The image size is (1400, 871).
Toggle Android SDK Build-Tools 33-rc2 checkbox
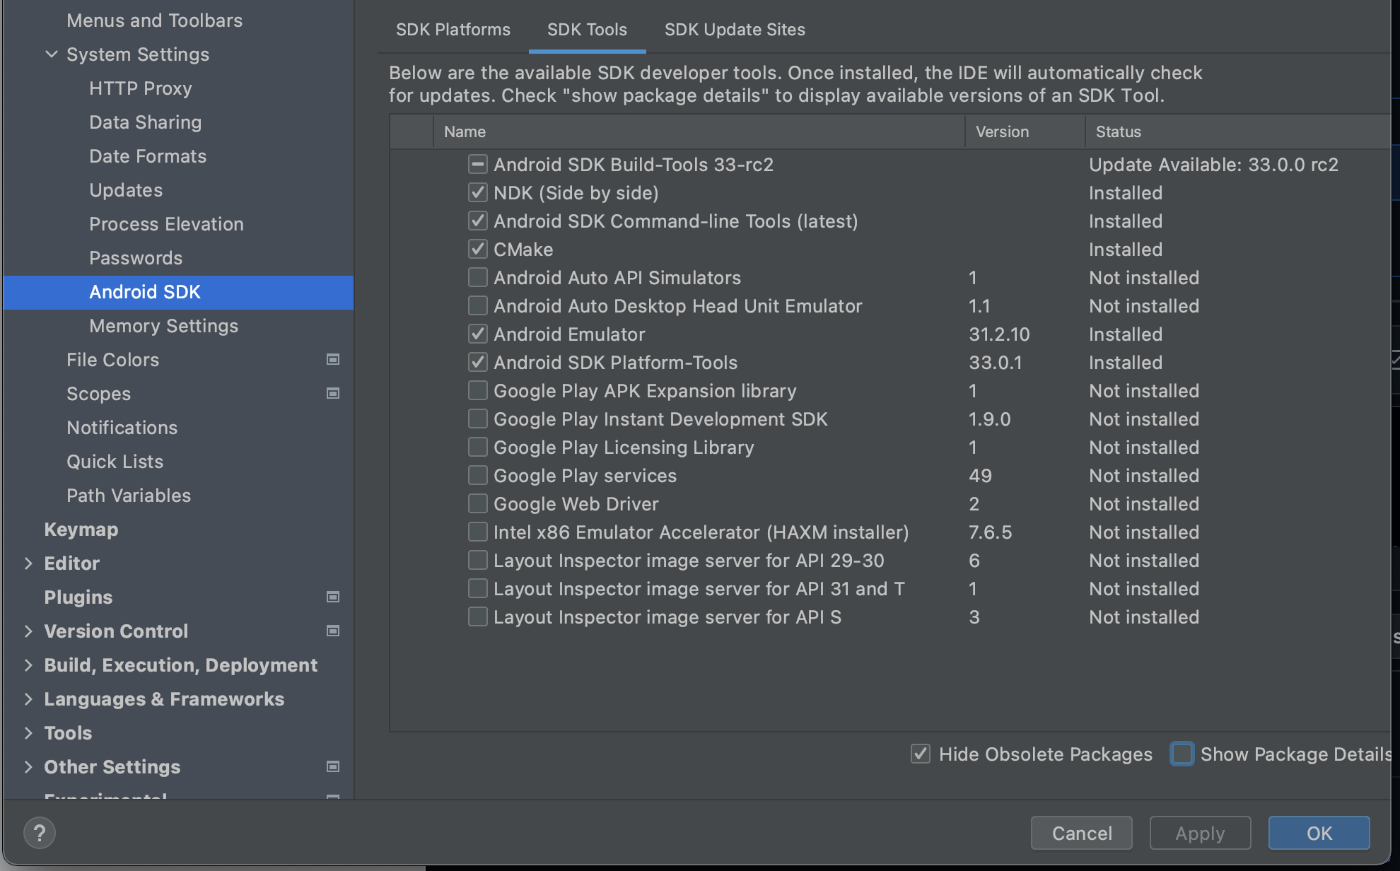(x=478, y=164)
